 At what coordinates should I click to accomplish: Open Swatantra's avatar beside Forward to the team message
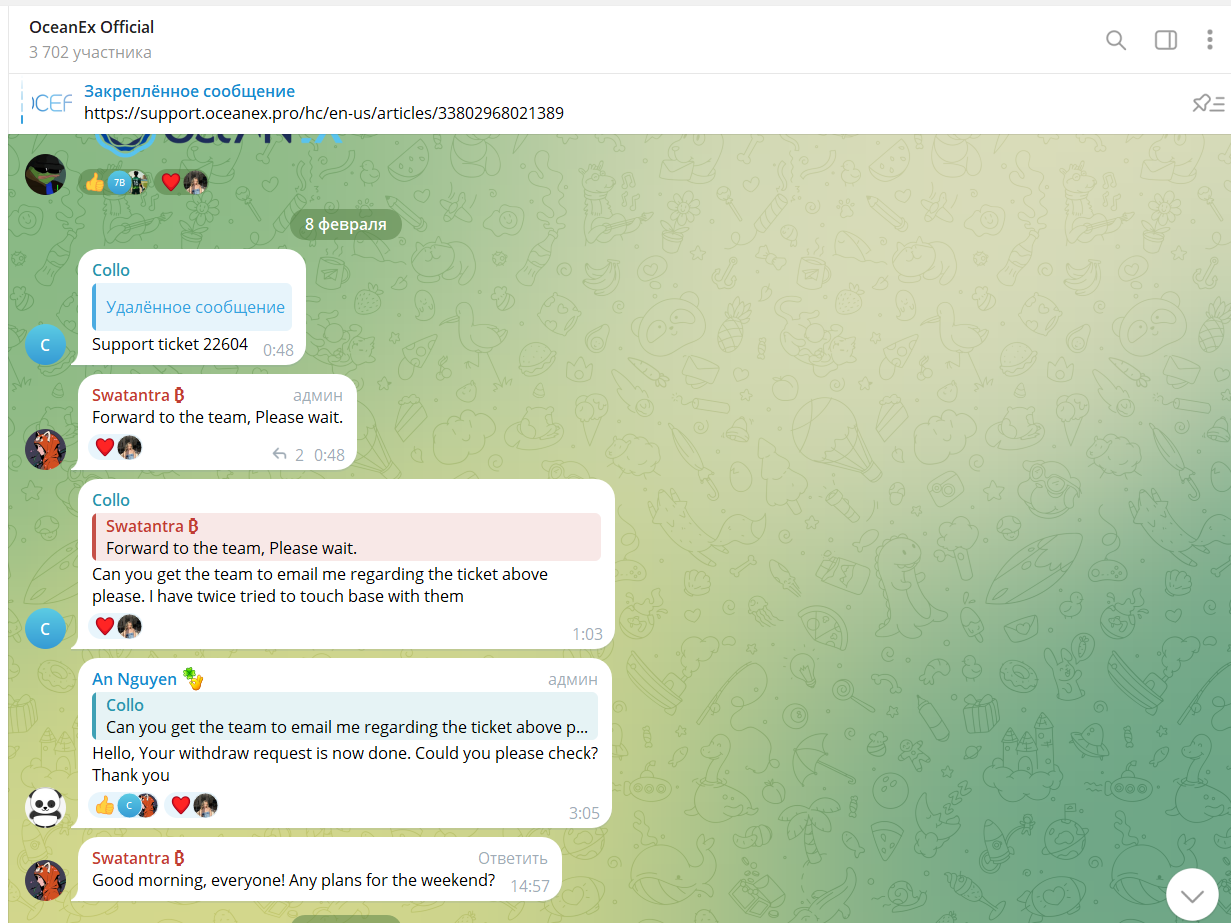(45, 449)
